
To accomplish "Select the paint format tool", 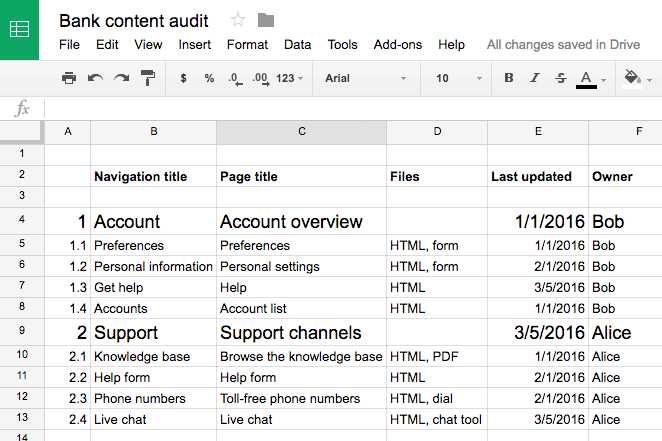I will point(148,78).
